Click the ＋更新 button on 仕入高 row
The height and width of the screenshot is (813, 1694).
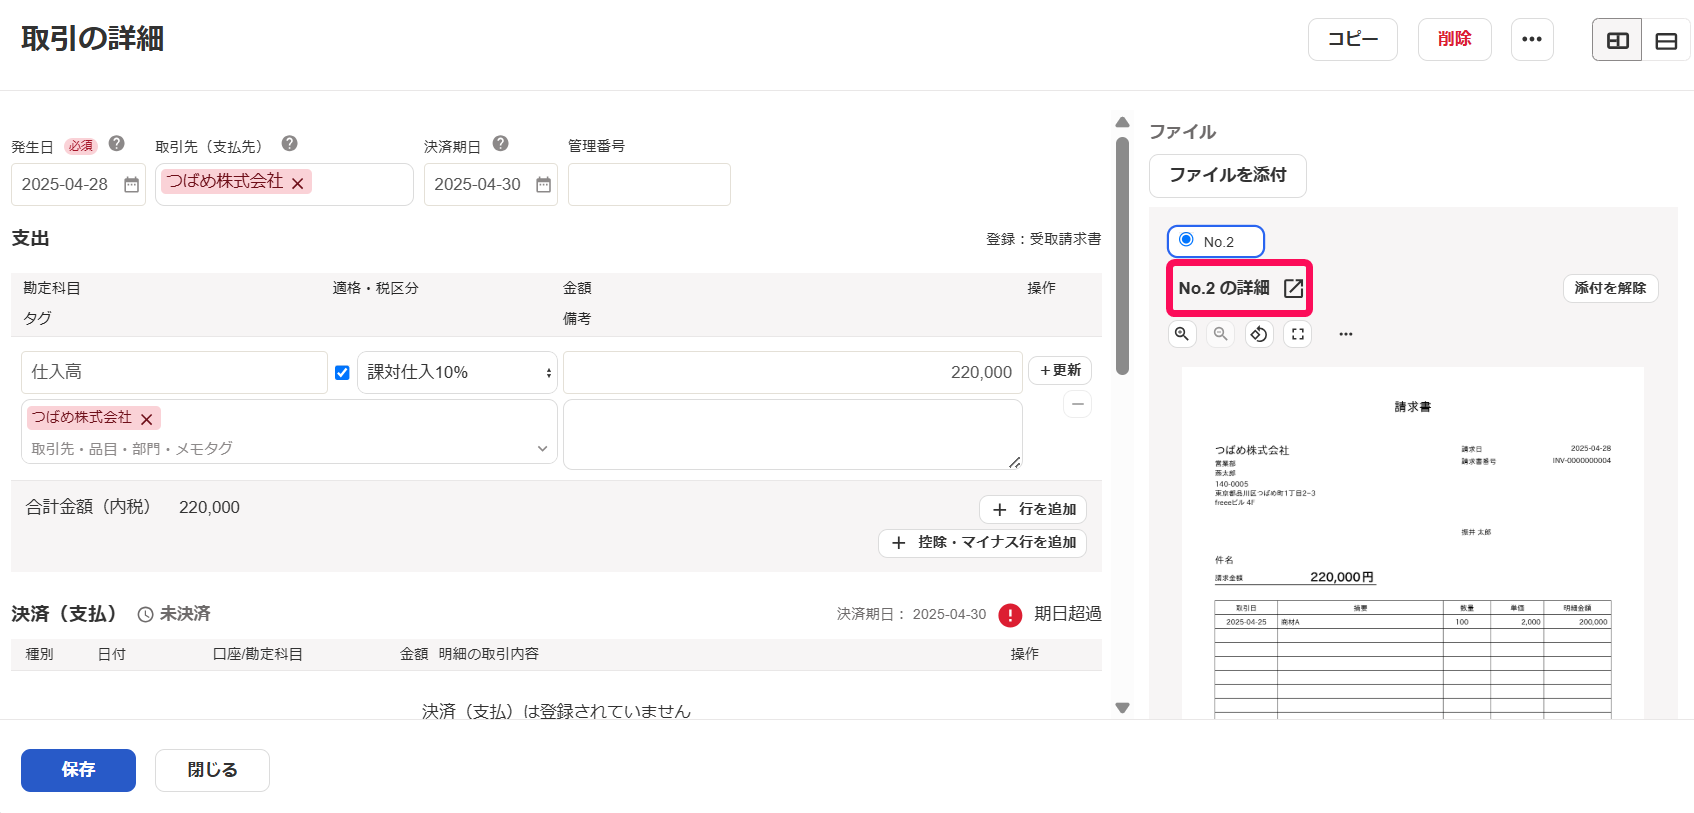[1060, 370]
